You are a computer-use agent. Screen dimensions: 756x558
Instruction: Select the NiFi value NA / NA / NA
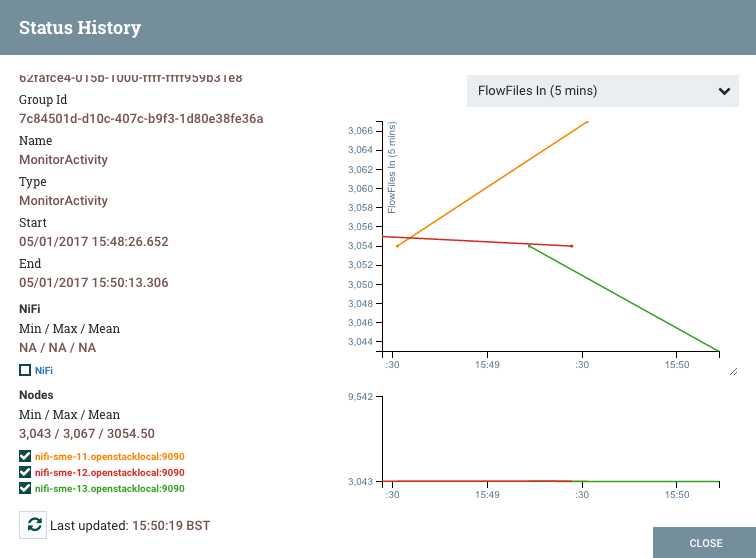57,348
